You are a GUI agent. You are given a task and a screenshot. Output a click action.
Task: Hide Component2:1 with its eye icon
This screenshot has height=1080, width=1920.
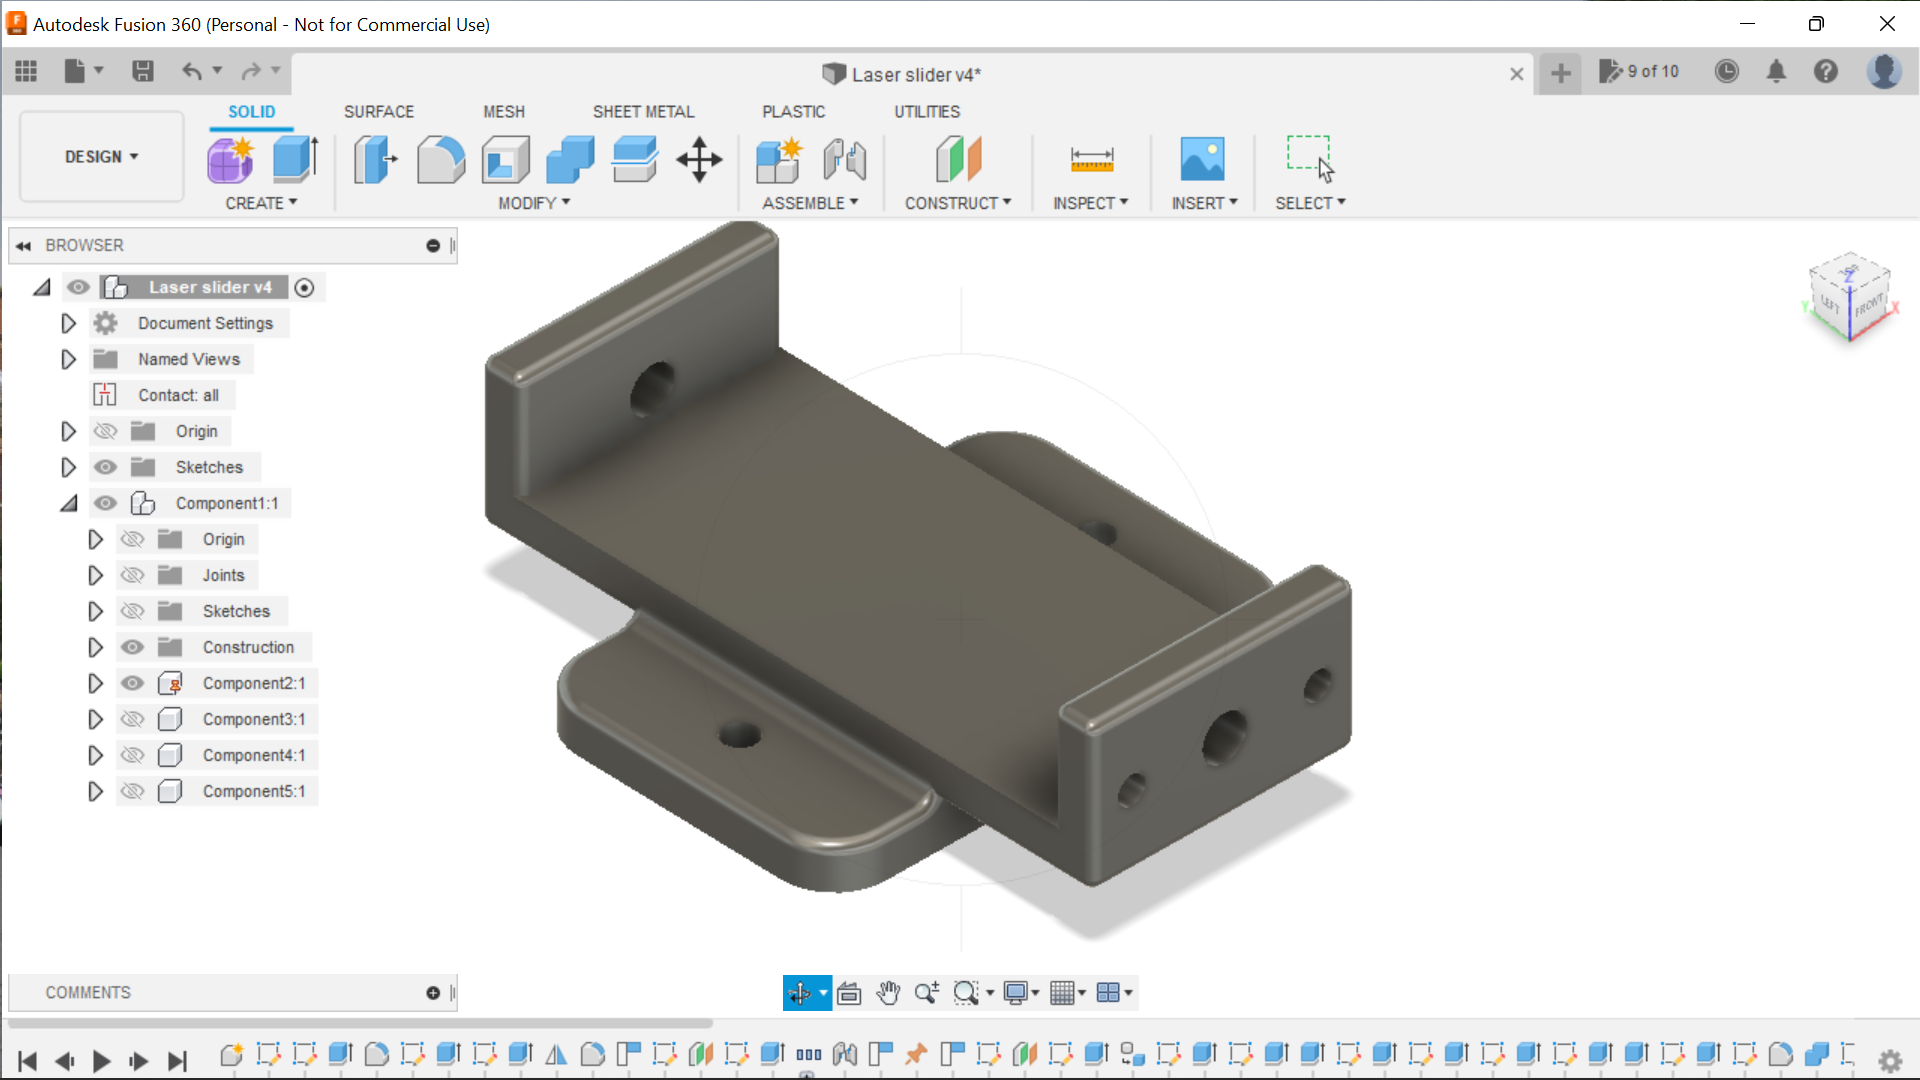point(132,684)
